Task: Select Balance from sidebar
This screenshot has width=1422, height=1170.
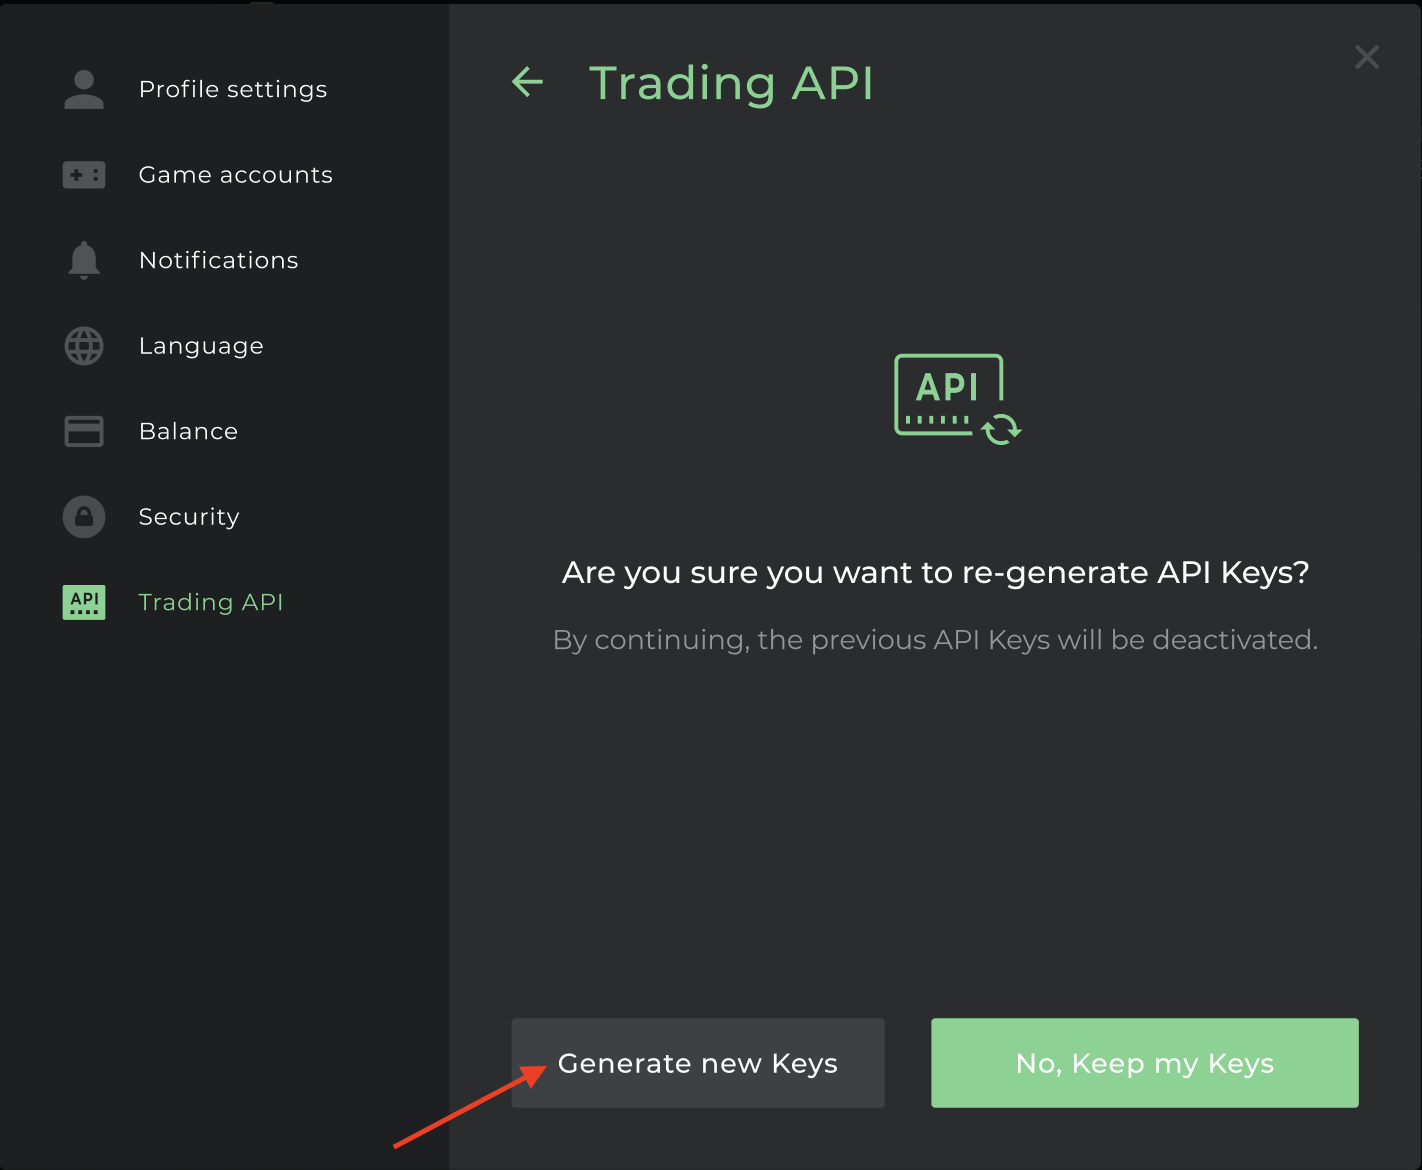Action: (x=189, y=431)
